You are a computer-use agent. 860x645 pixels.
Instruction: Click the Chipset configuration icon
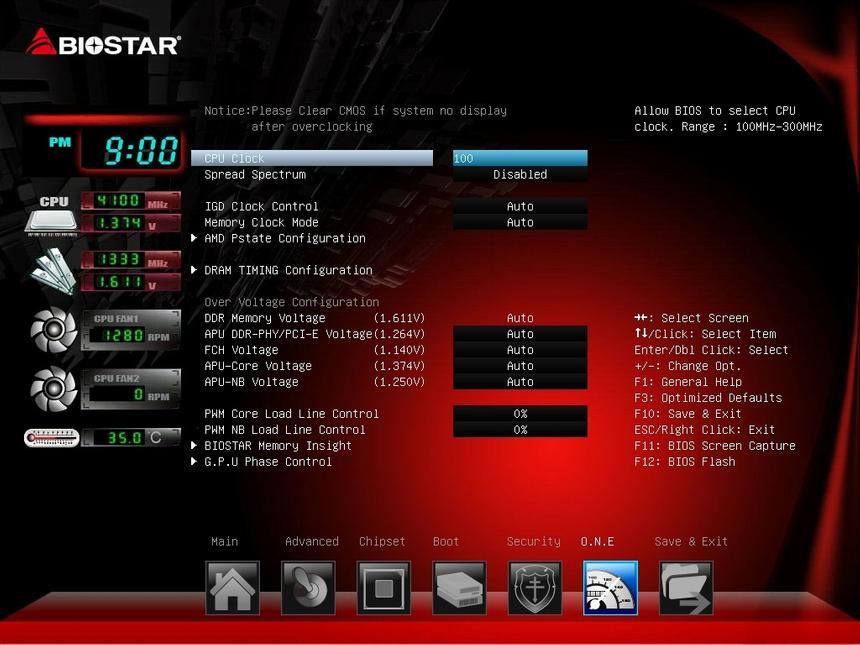(383, 588)
